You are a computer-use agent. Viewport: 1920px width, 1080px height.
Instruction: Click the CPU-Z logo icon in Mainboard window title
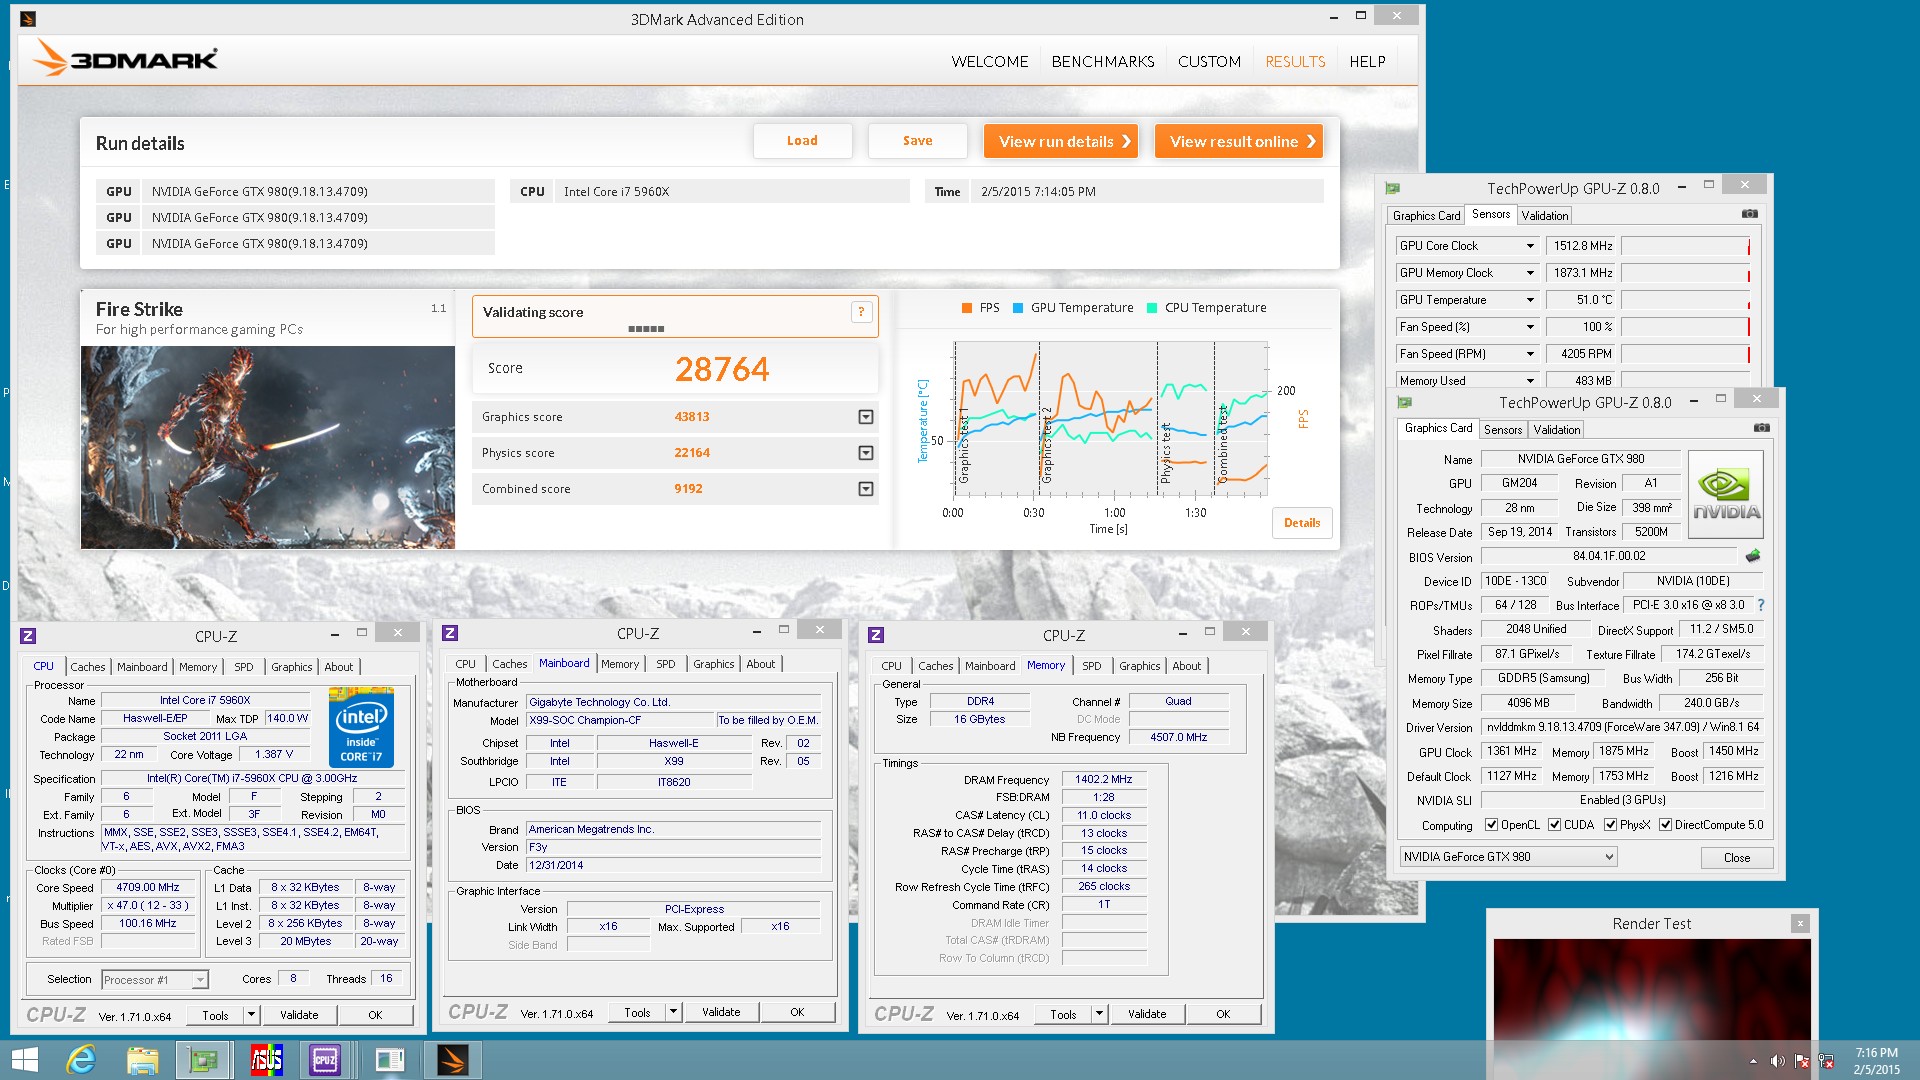tap(450, 633)
